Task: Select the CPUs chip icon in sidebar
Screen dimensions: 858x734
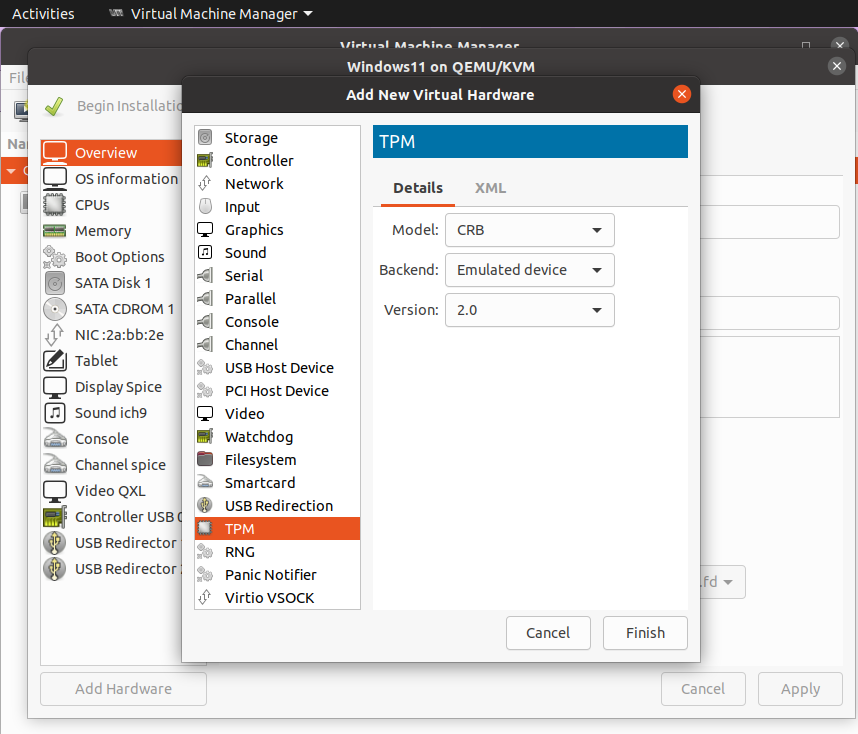Action: point(55,205)
